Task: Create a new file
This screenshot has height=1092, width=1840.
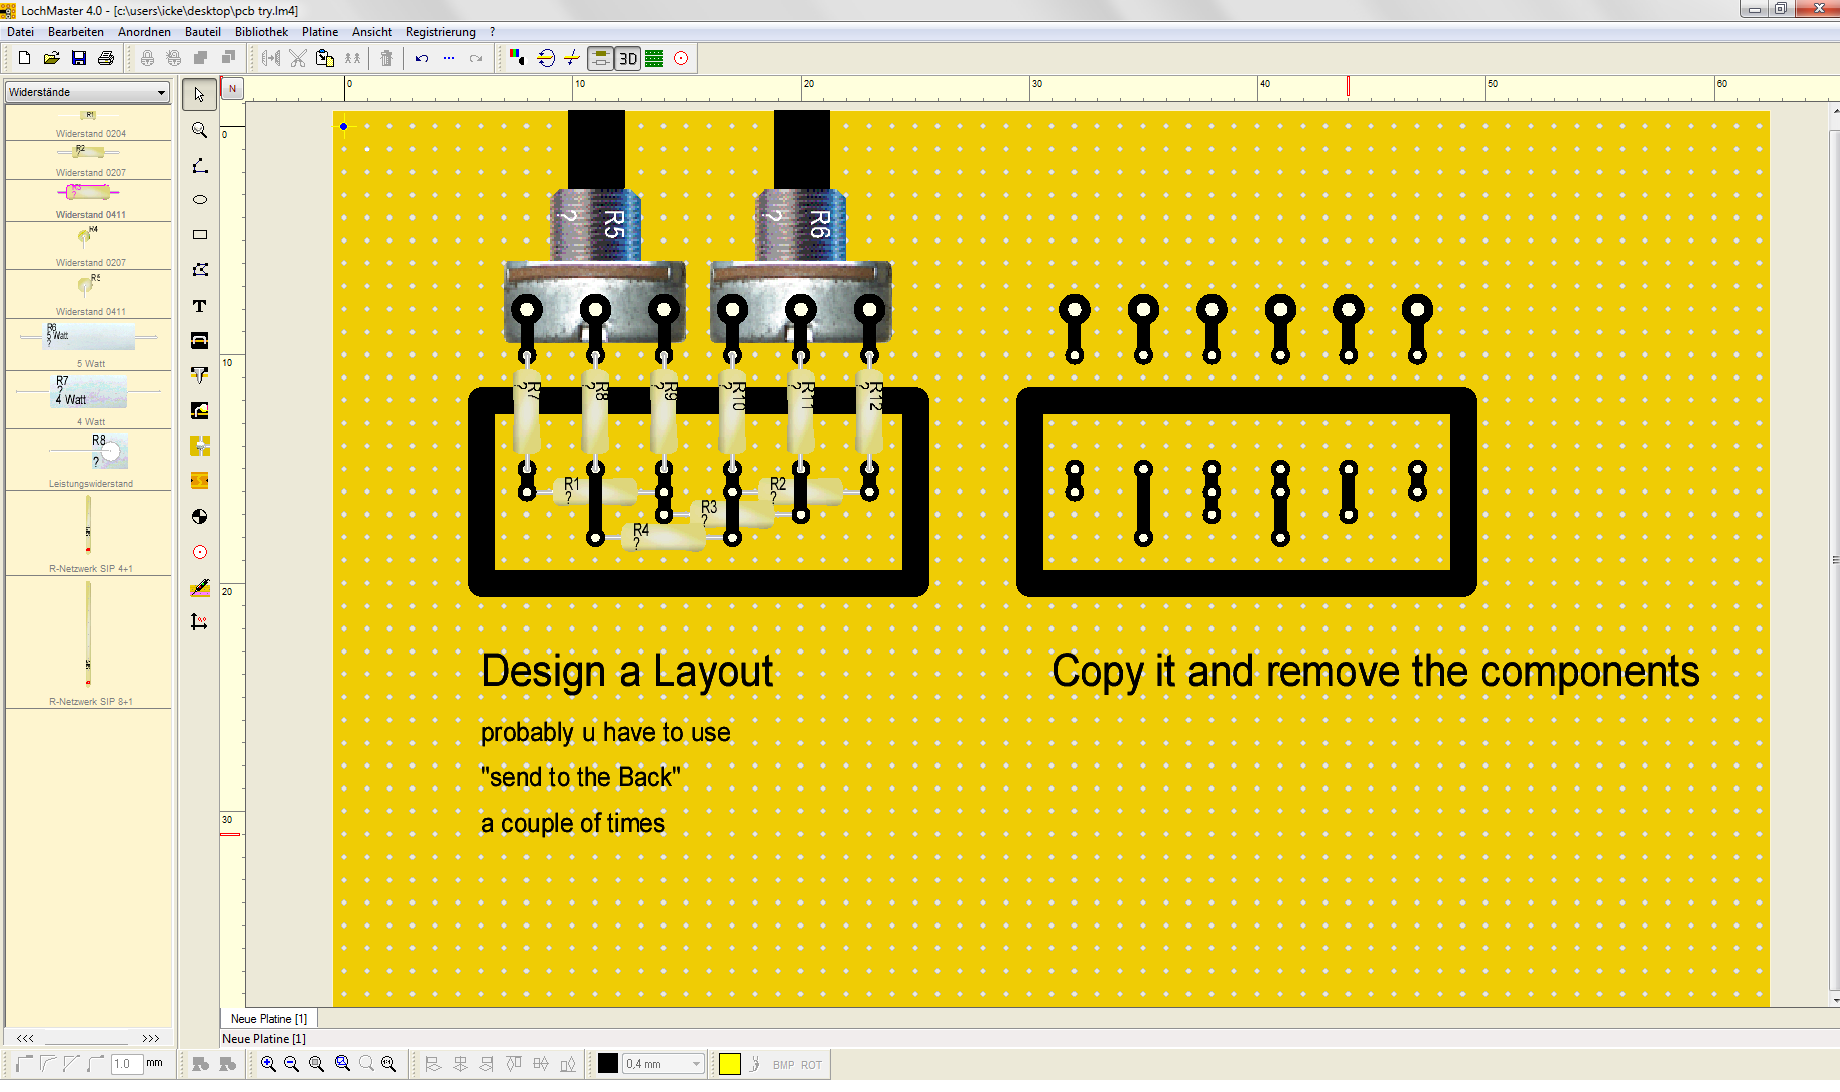Action: tap(24, 58)
